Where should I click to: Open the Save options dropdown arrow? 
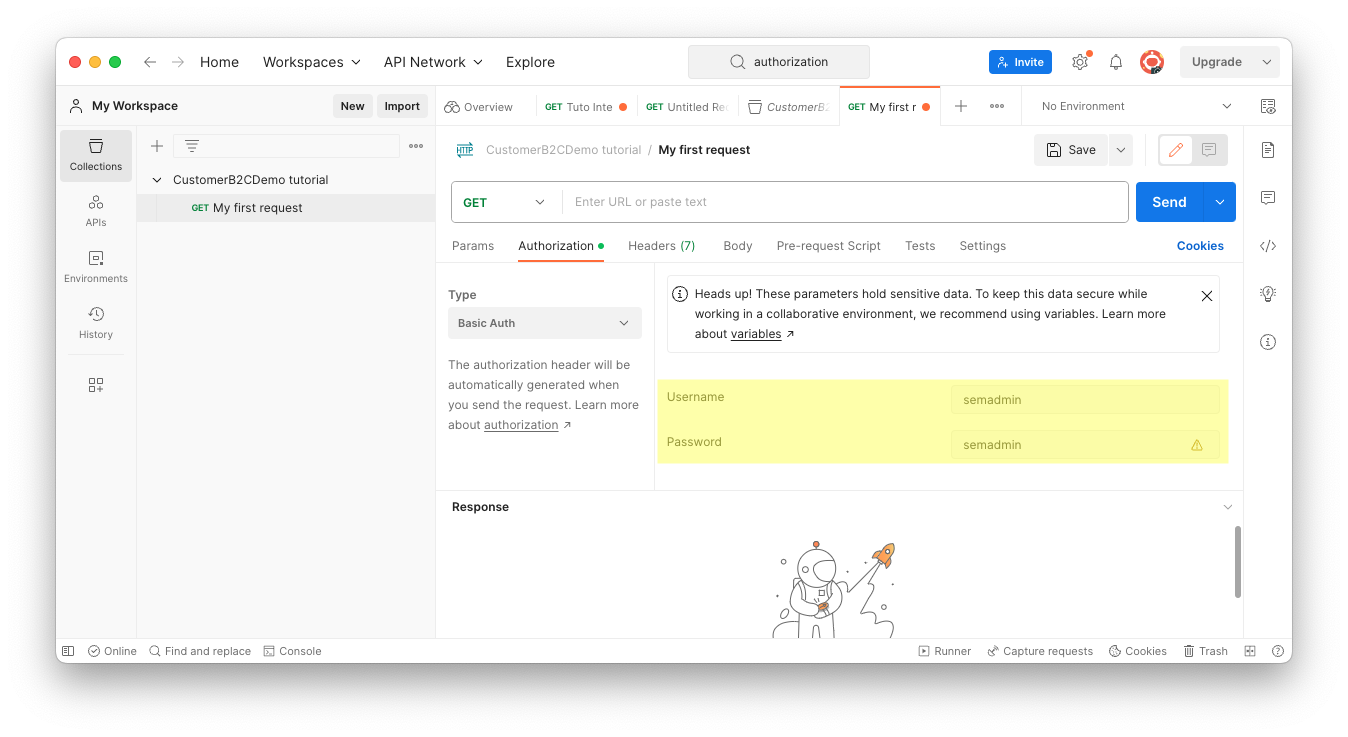1121,150
